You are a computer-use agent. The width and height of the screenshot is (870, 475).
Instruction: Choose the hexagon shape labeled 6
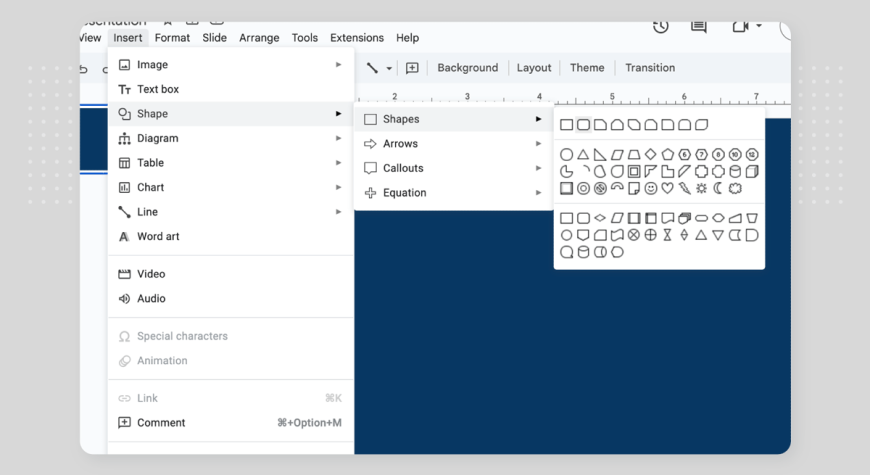(685, 154)
